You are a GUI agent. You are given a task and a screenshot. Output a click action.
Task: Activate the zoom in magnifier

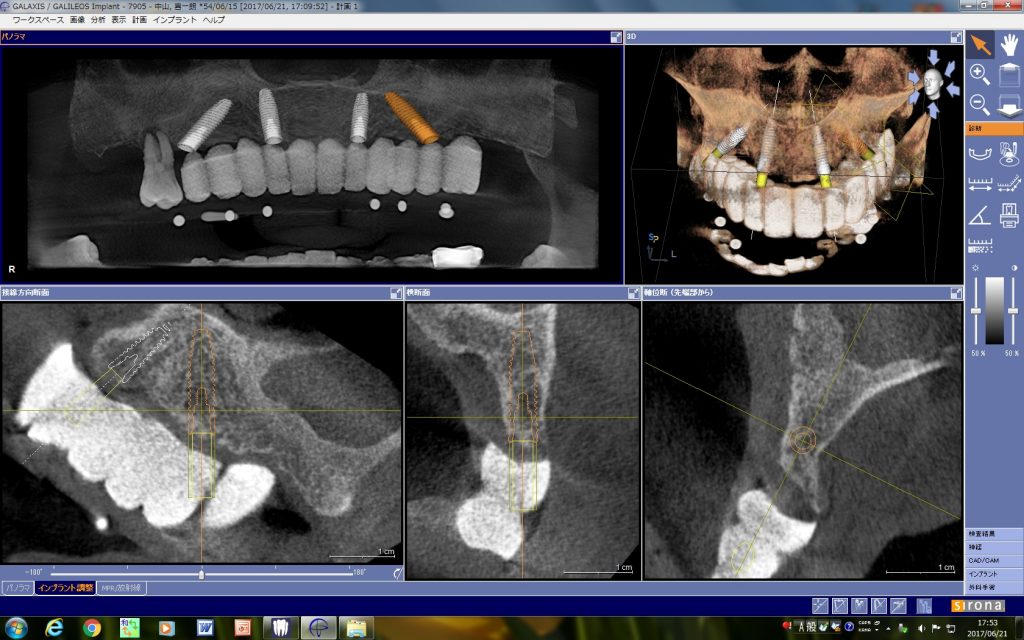click(979, 74)
